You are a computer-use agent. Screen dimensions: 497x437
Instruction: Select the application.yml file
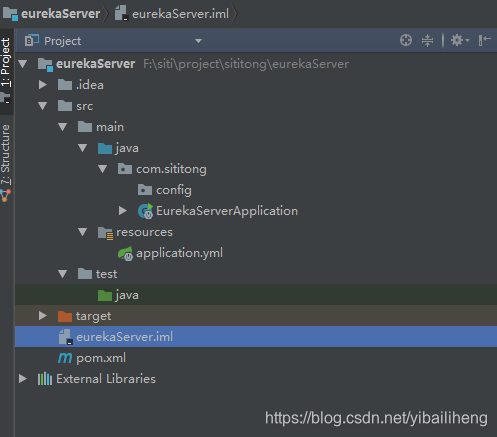pos(179,253)
